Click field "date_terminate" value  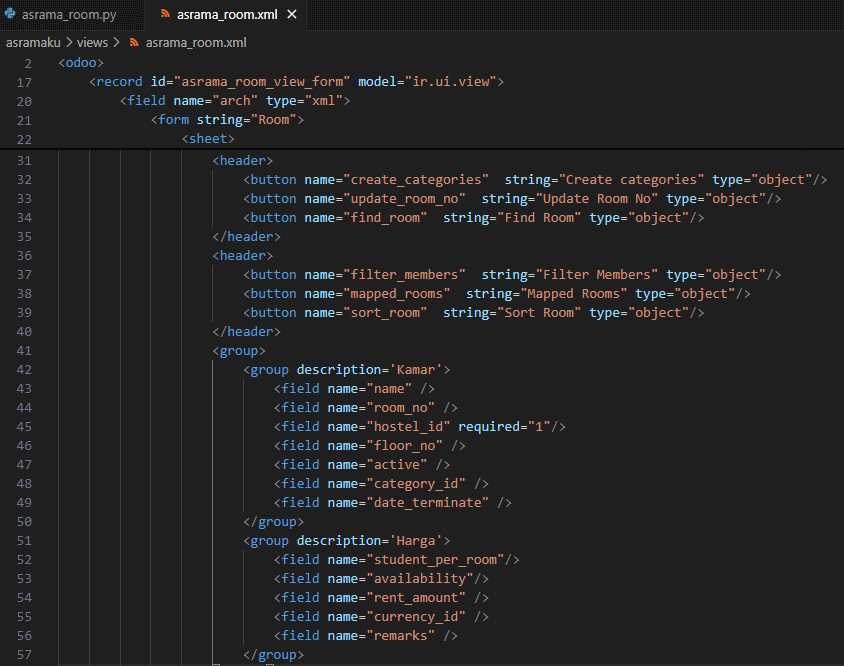coord(427,503)
